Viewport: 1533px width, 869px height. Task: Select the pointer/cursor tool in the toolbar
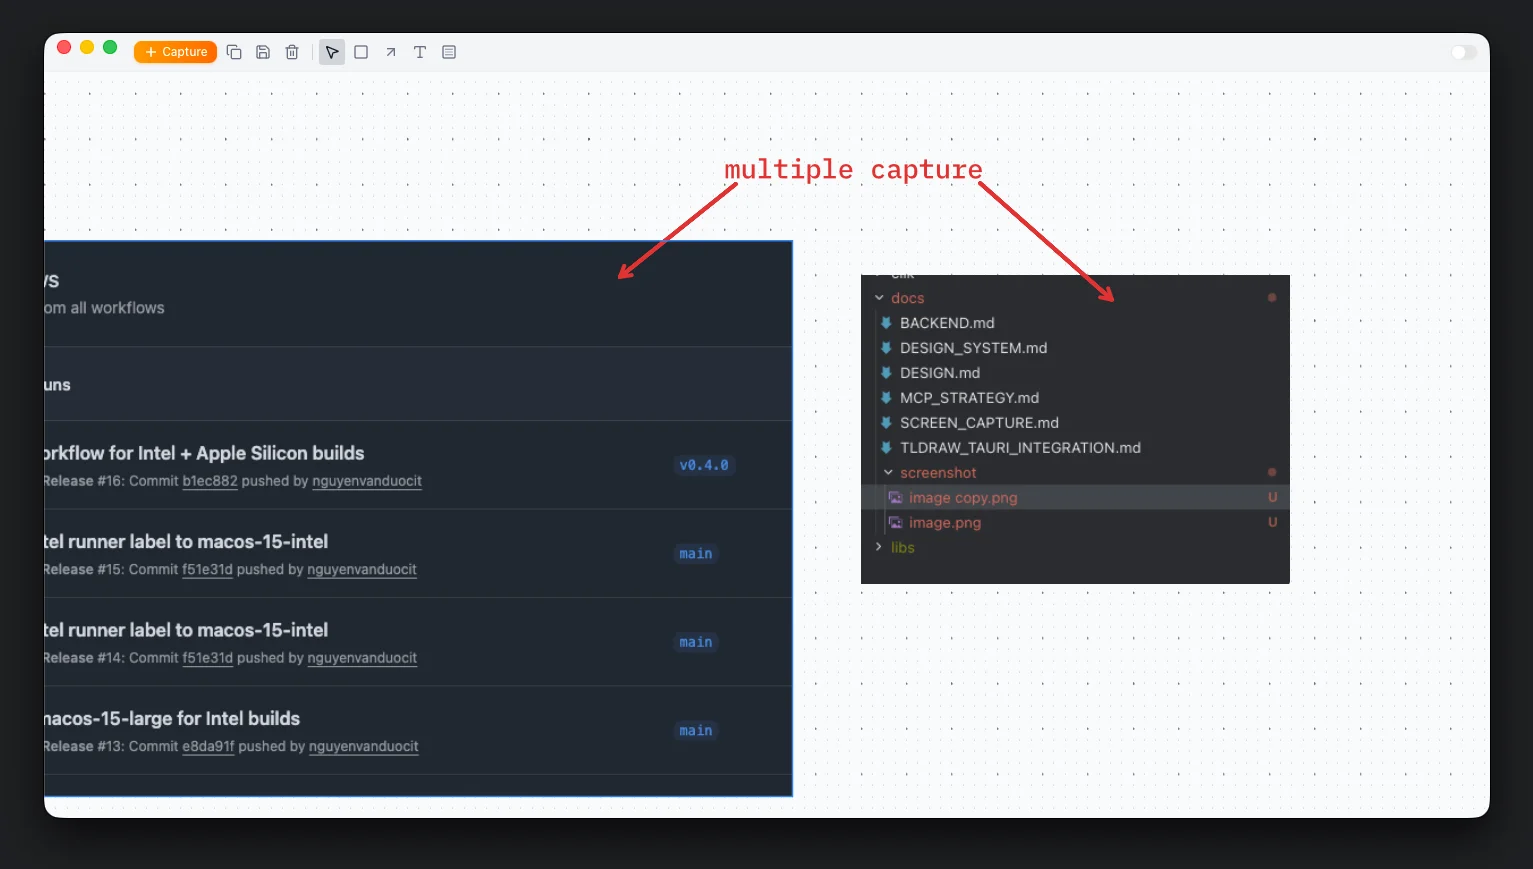click(x=332, y=51)
